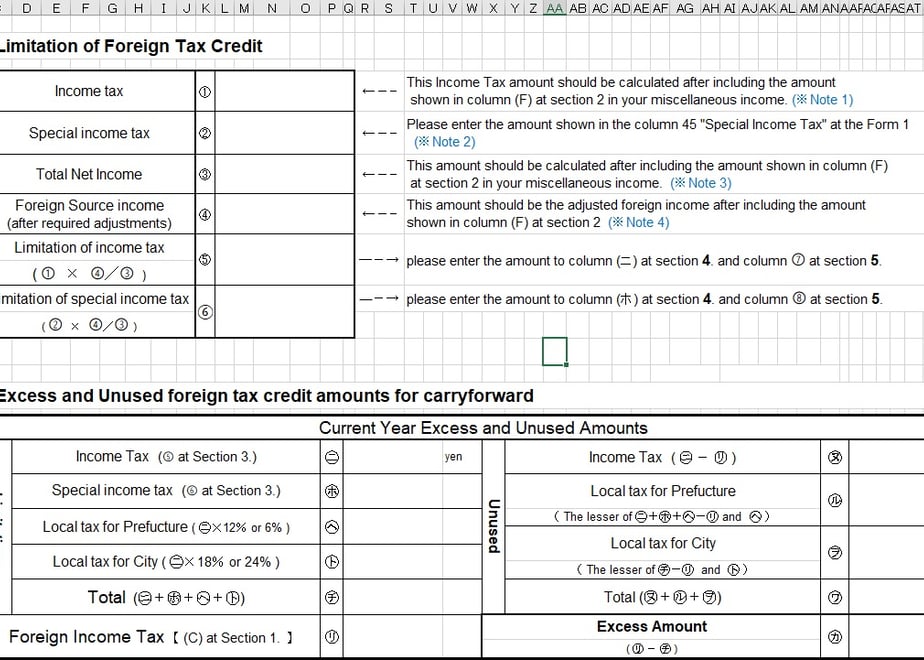Select column W header

pos(472,8)
